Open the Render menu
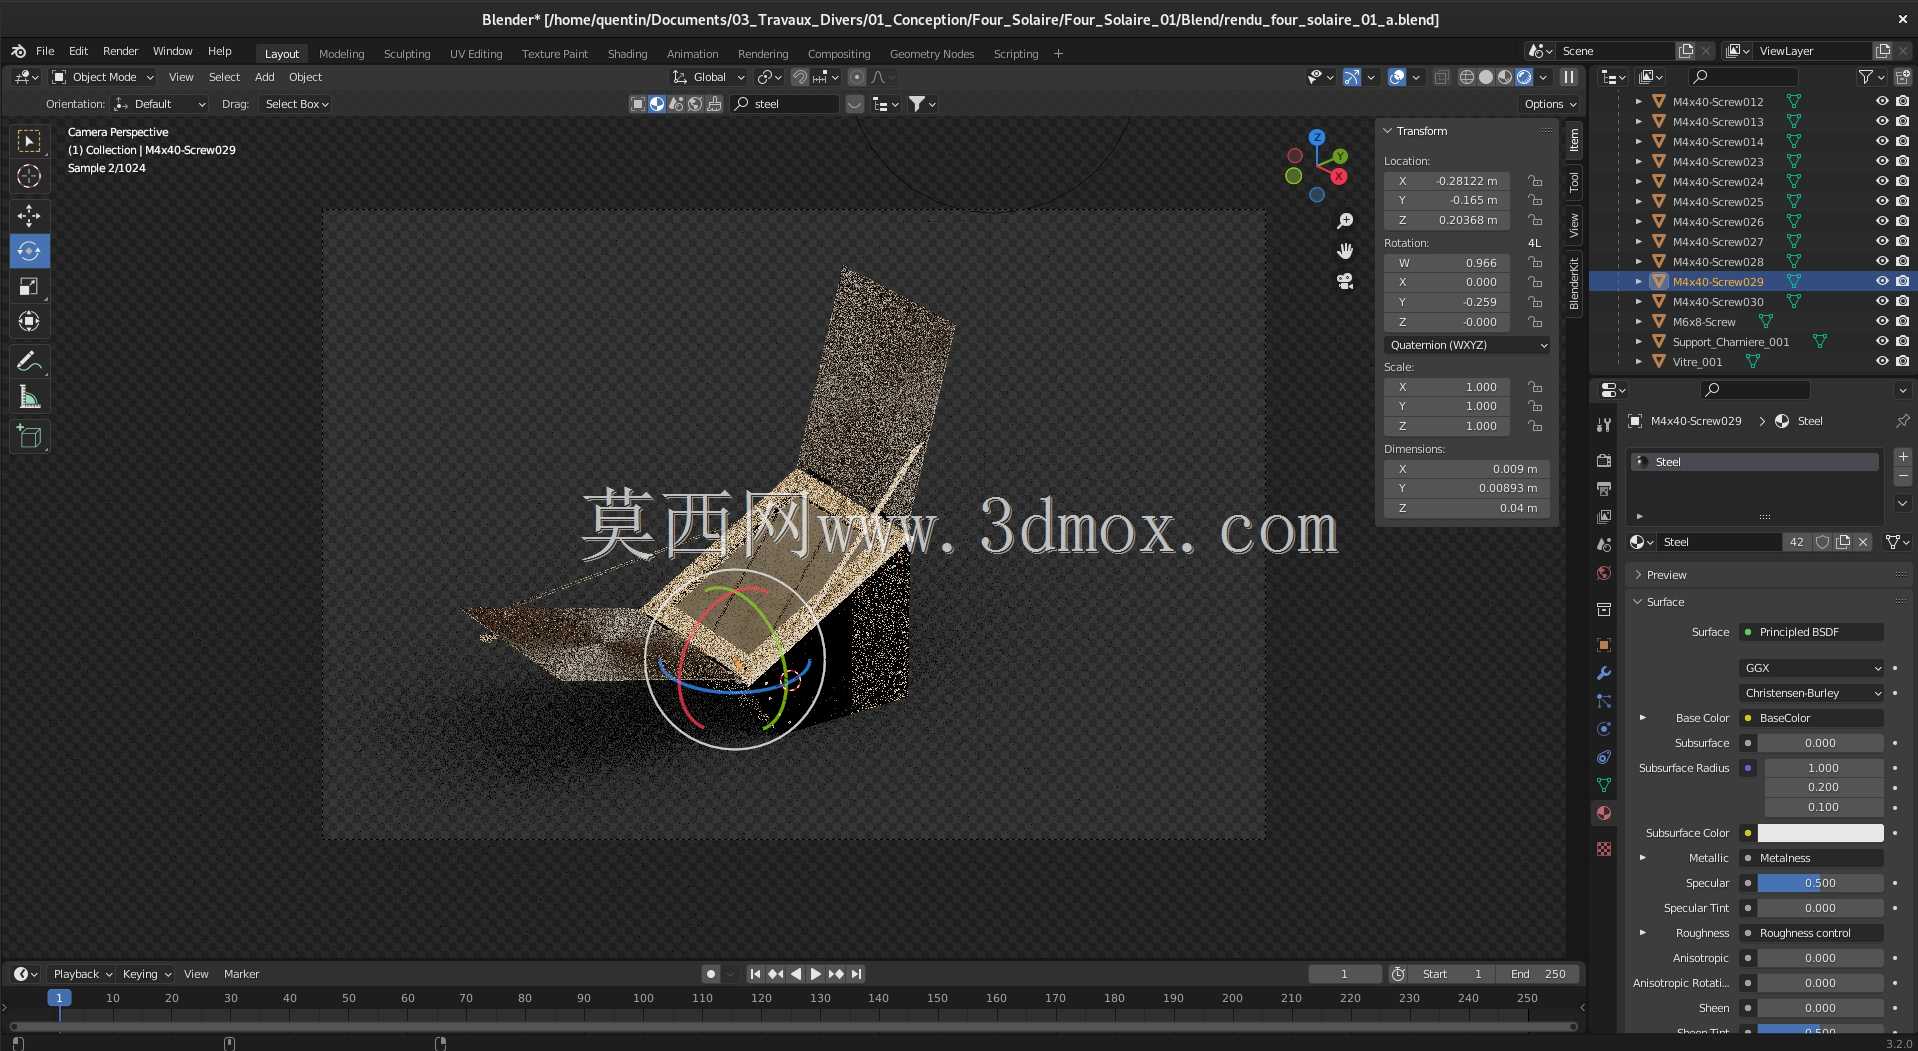 tap(120, 51)
